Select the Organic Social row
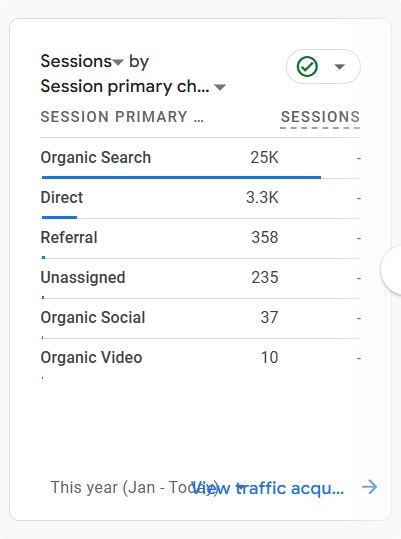Screen dimensions: 401x539 tap(201, 318)
